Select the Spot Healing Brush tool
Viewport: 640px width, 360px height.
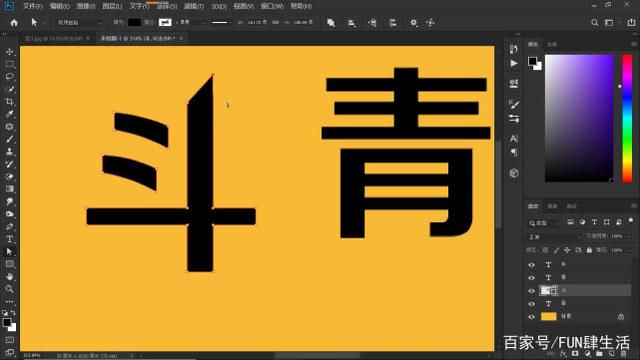9,127
